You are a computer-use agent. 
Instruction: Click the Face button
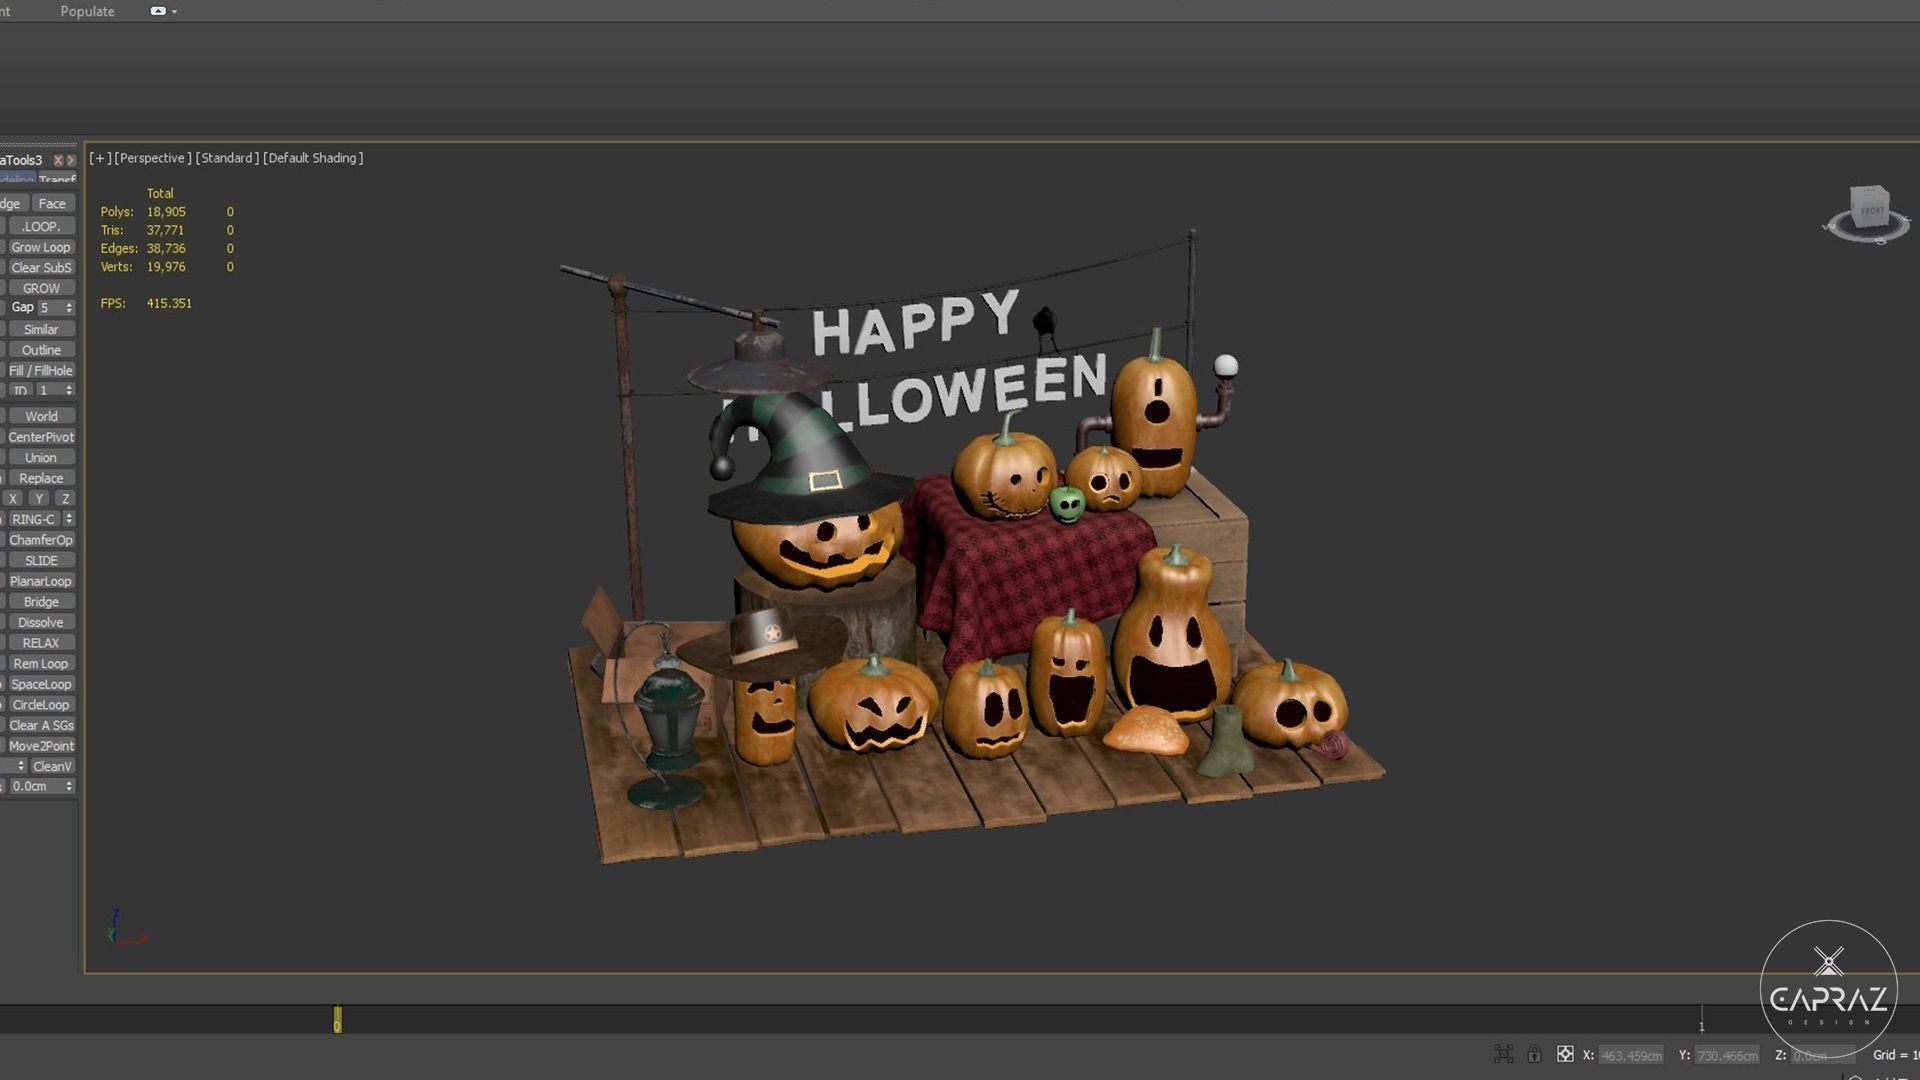tap(52, 203)
